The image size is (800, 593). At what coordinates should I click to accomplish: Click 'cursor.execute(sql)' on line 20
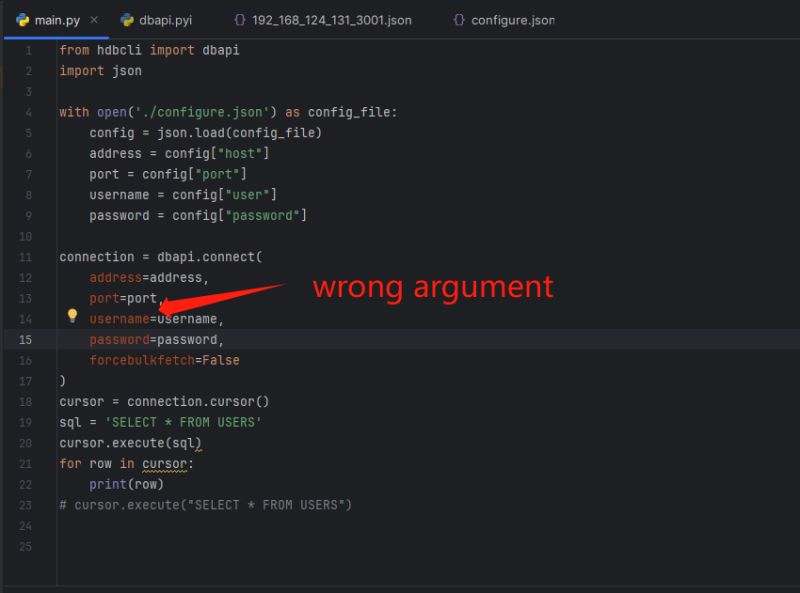tap(131, 443)
